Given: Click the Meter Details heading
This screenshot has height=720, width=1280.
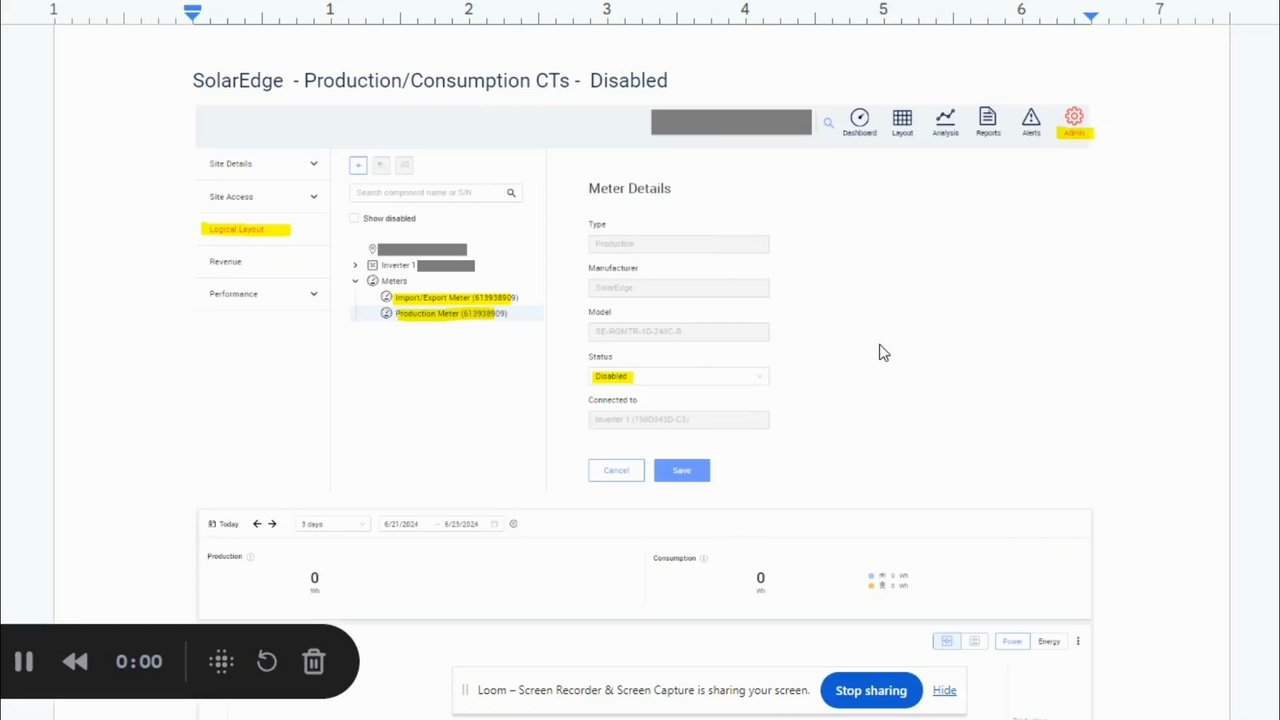Looking at the screenshot, I should (x=629, y=188).
